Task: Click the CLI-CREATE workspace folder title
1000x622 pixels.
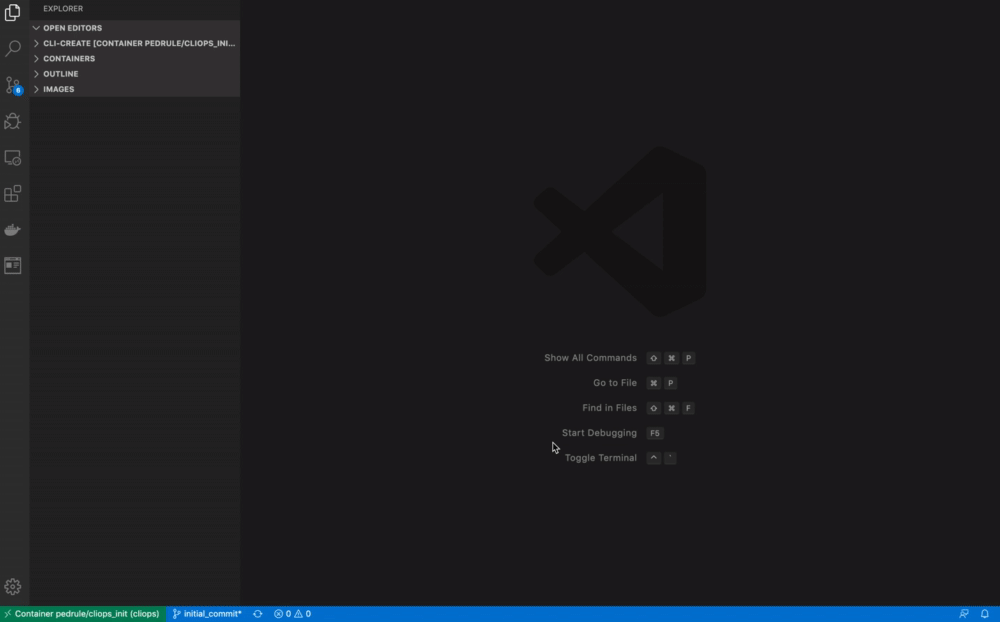Action: 139,43
